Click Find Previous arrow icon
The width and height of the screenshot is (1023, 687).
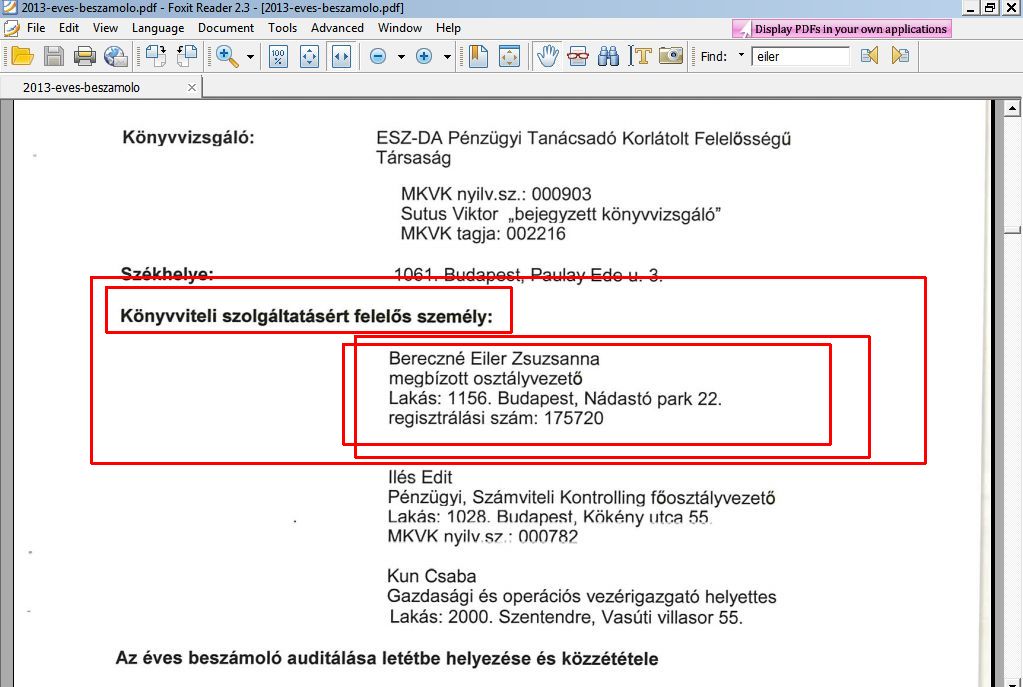(869, 55)
